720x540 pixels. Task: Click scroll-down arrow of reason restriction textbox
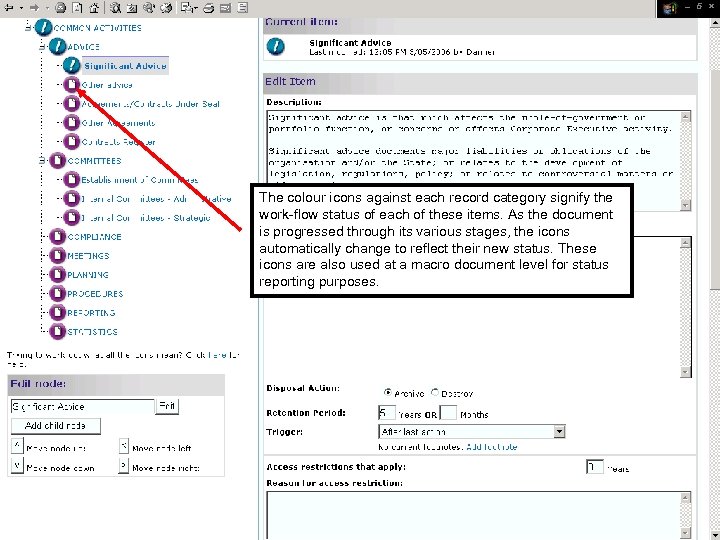coord(685,533)
